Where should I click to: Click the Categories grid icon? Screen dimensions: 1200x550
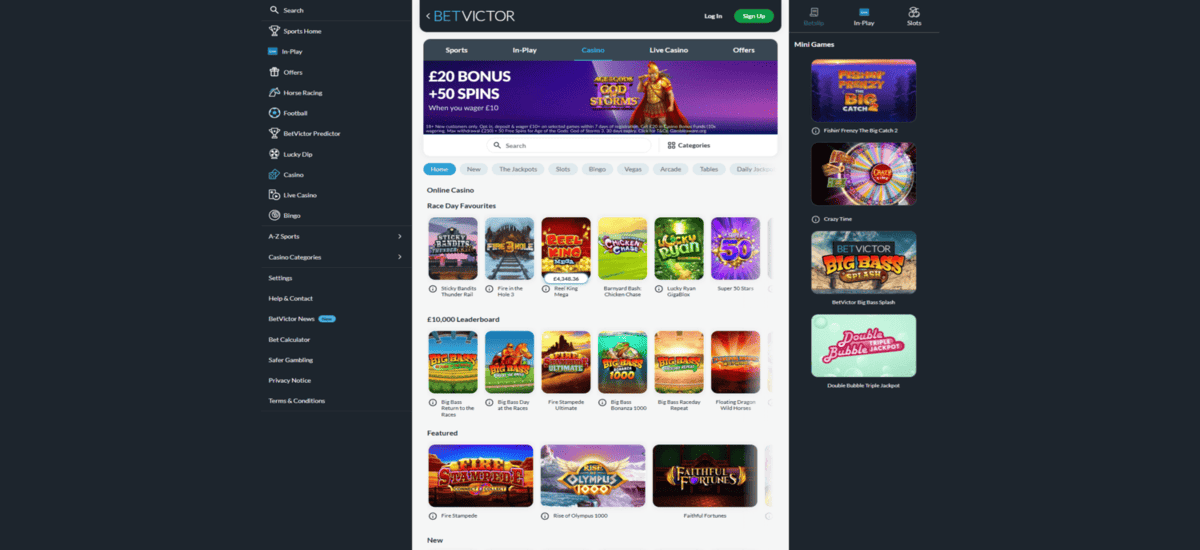pyautogui.click(x=671, y=145)
